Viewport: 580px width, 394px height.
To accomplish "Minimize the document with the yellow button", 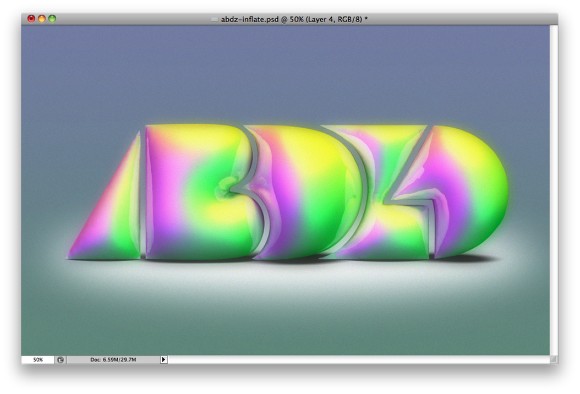I will coord(42,18).
